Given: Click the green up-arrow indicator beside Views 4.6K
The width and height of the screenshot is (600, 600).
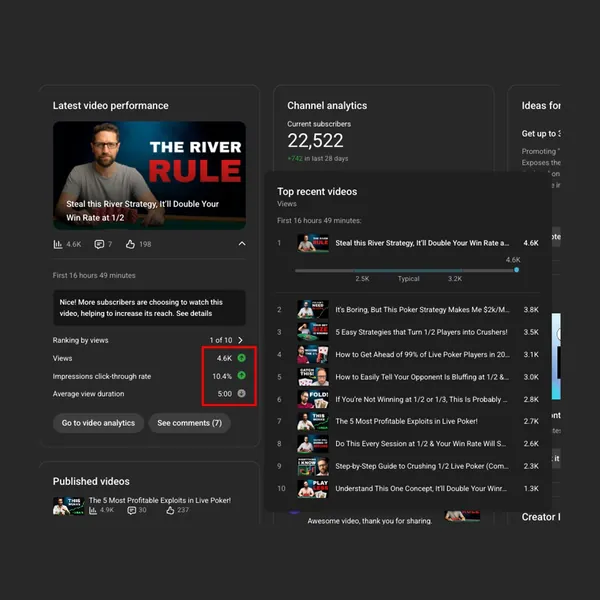Looking at the screenshot, I should pos(241,358).
